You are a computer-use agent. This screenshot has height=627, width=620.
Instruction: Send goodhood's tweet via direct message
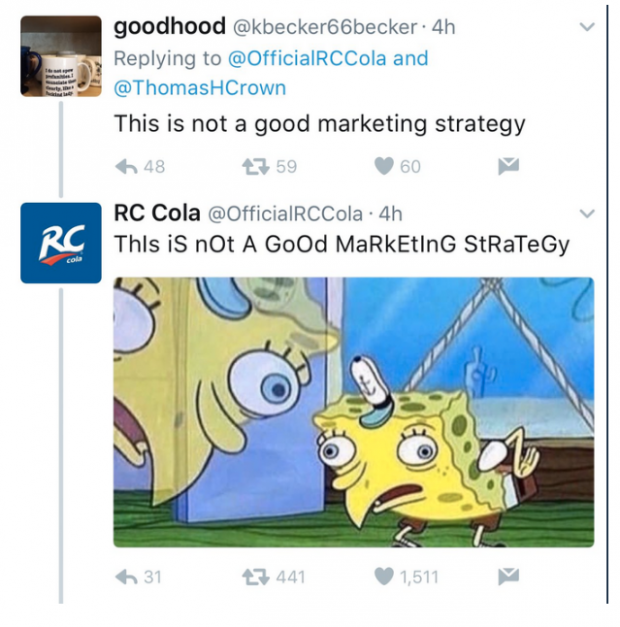pos(508,166)
